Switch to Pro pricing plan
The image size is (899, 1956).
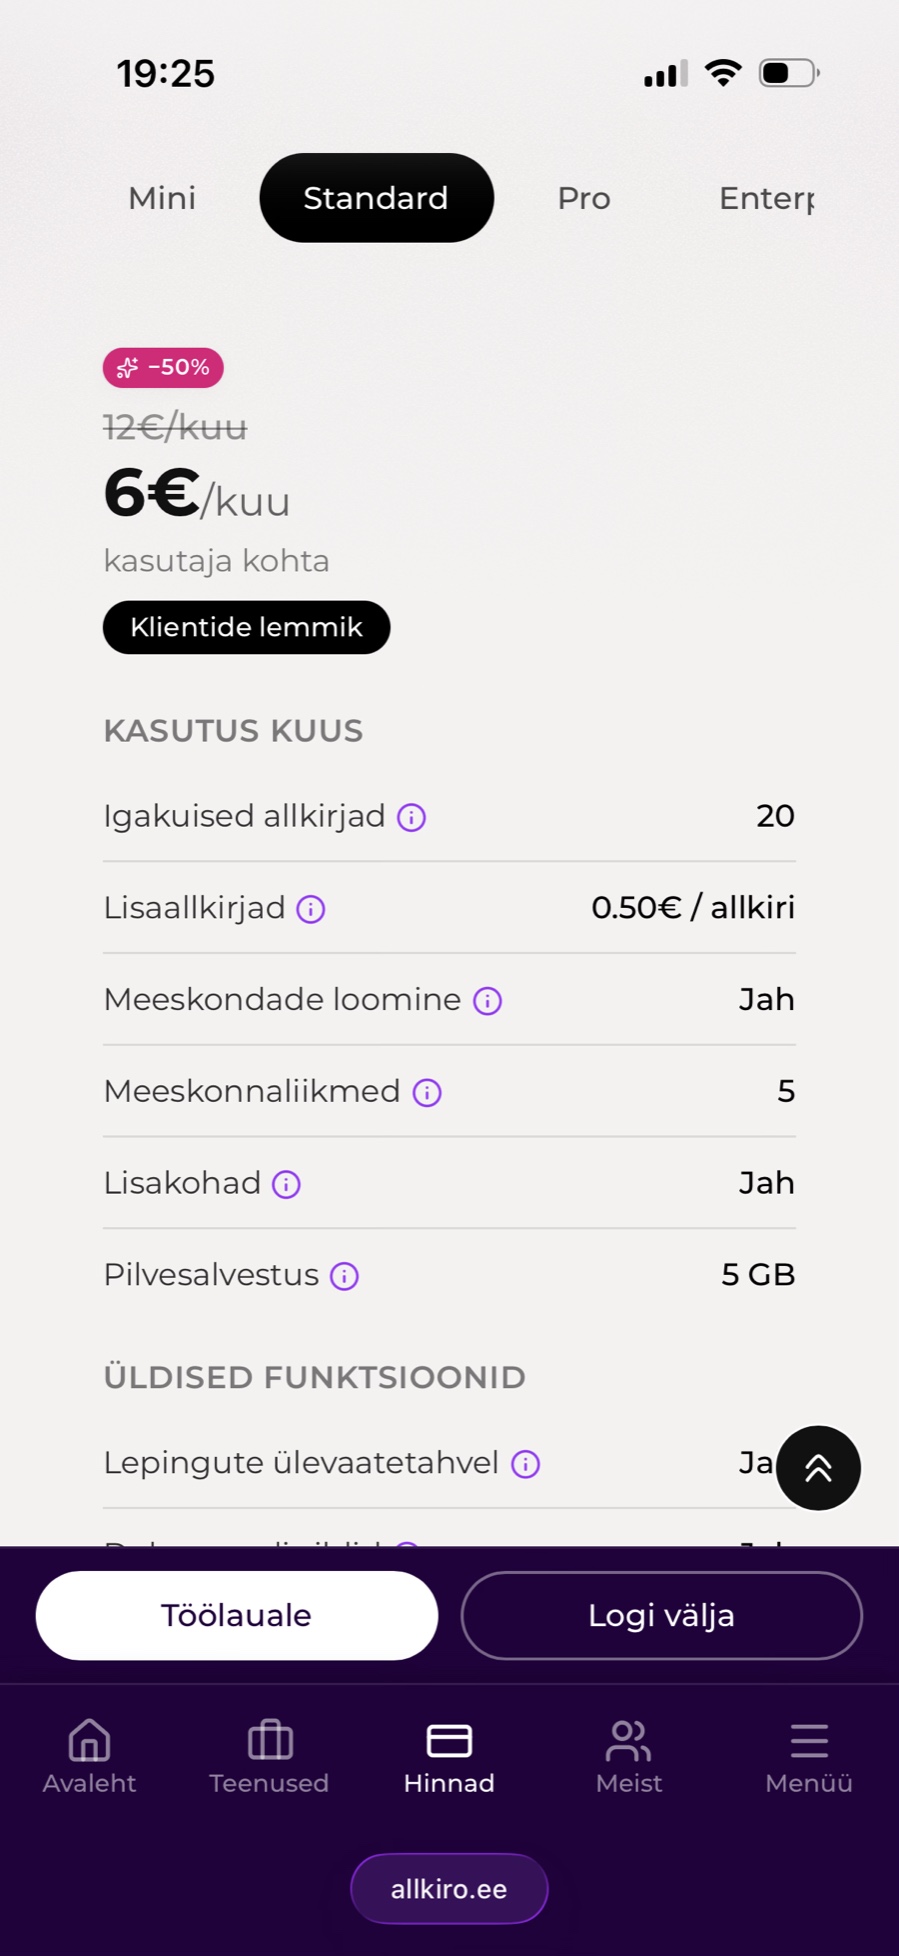pos(584,198)
